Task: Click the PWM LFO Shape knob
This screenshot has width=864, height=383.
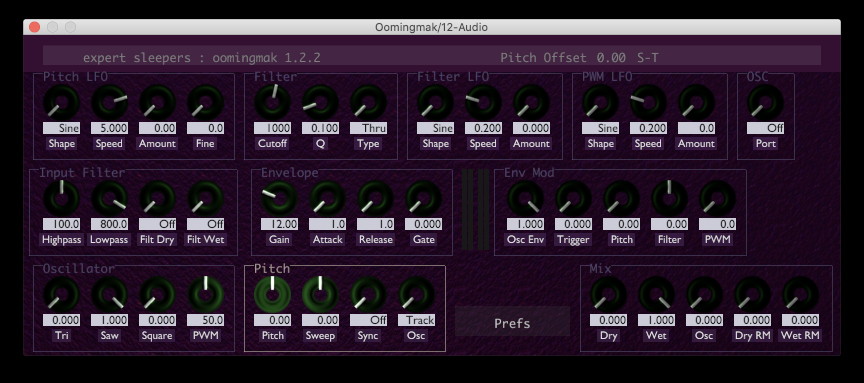Action: [x=601, y=102]
